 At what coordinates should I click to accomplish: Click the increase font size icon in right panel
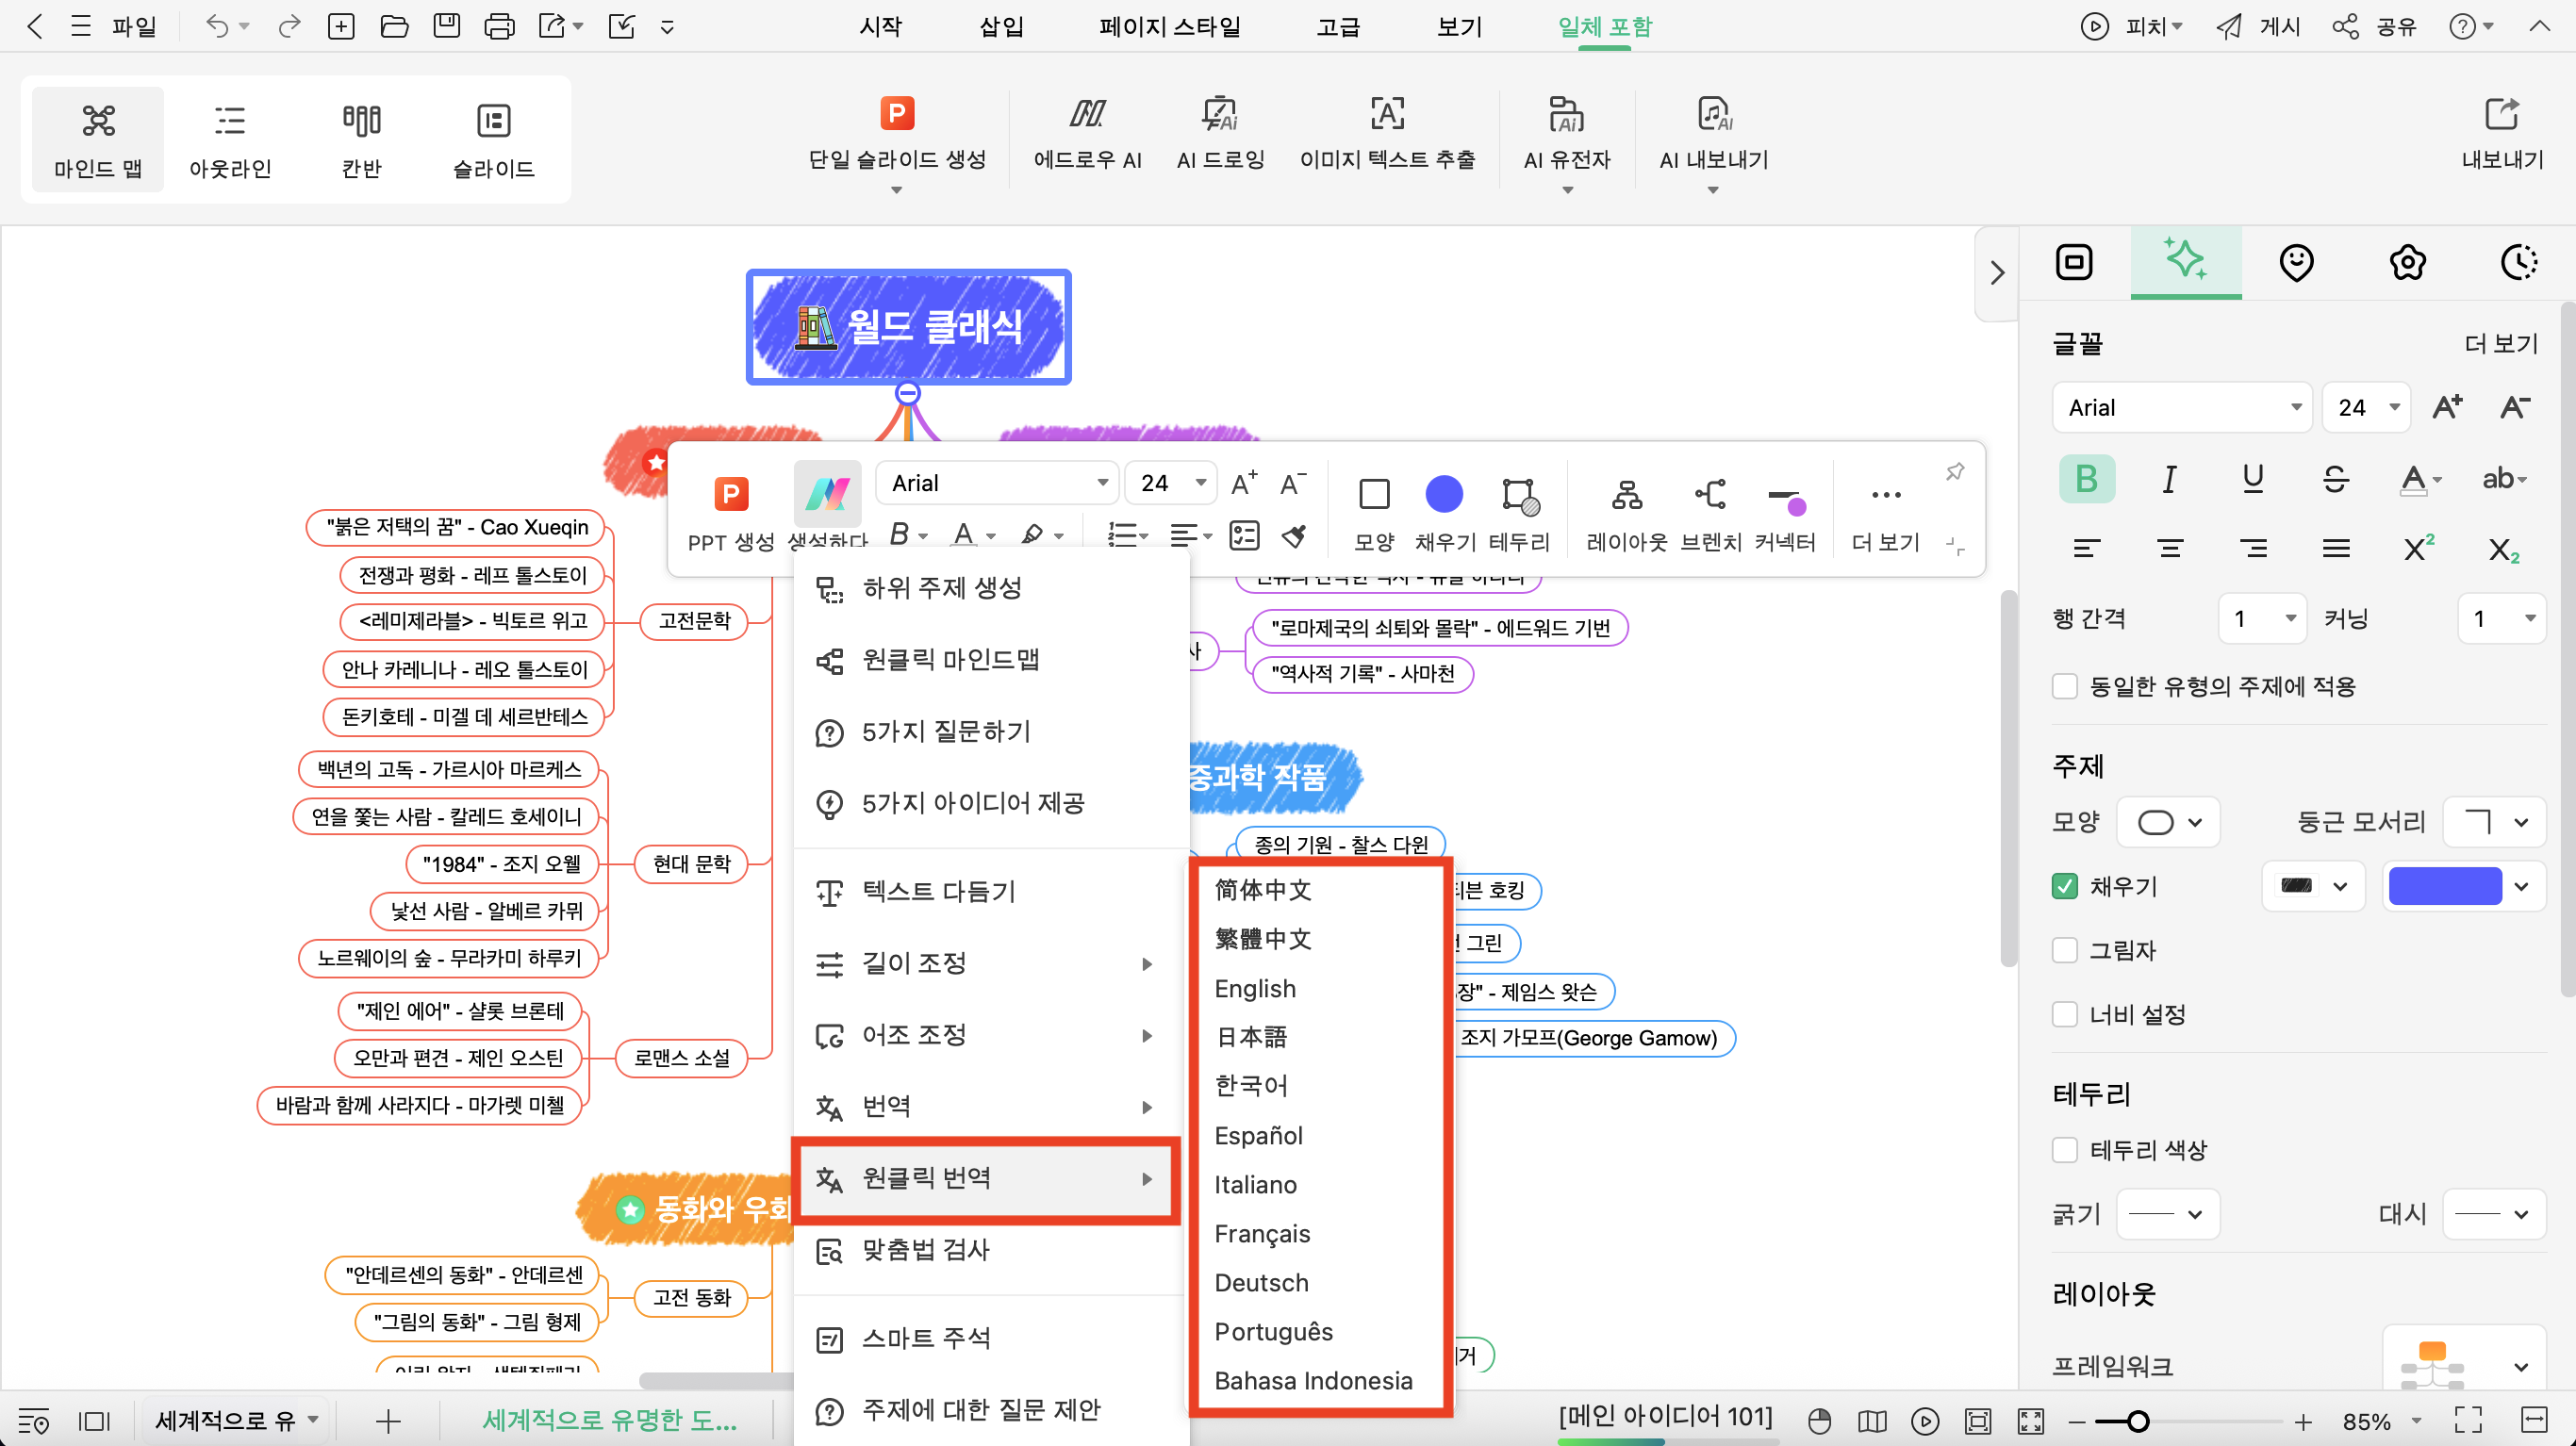tap(2447, 408)
